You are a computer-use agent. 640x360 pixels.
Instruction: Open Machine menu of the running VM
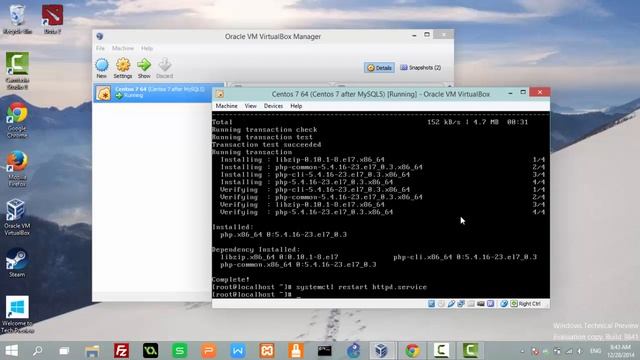click(x=227, y=106)
